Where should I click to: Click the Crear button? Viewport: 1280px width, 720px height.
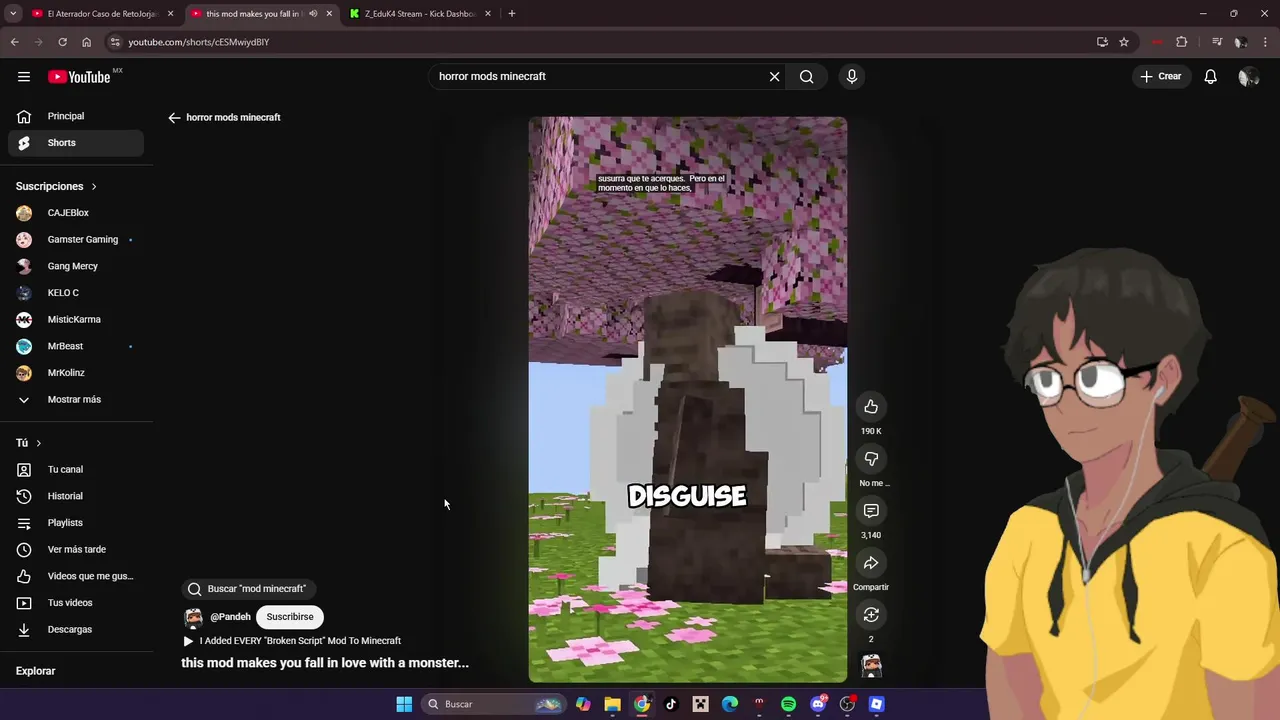click(x=1161, y=76)
